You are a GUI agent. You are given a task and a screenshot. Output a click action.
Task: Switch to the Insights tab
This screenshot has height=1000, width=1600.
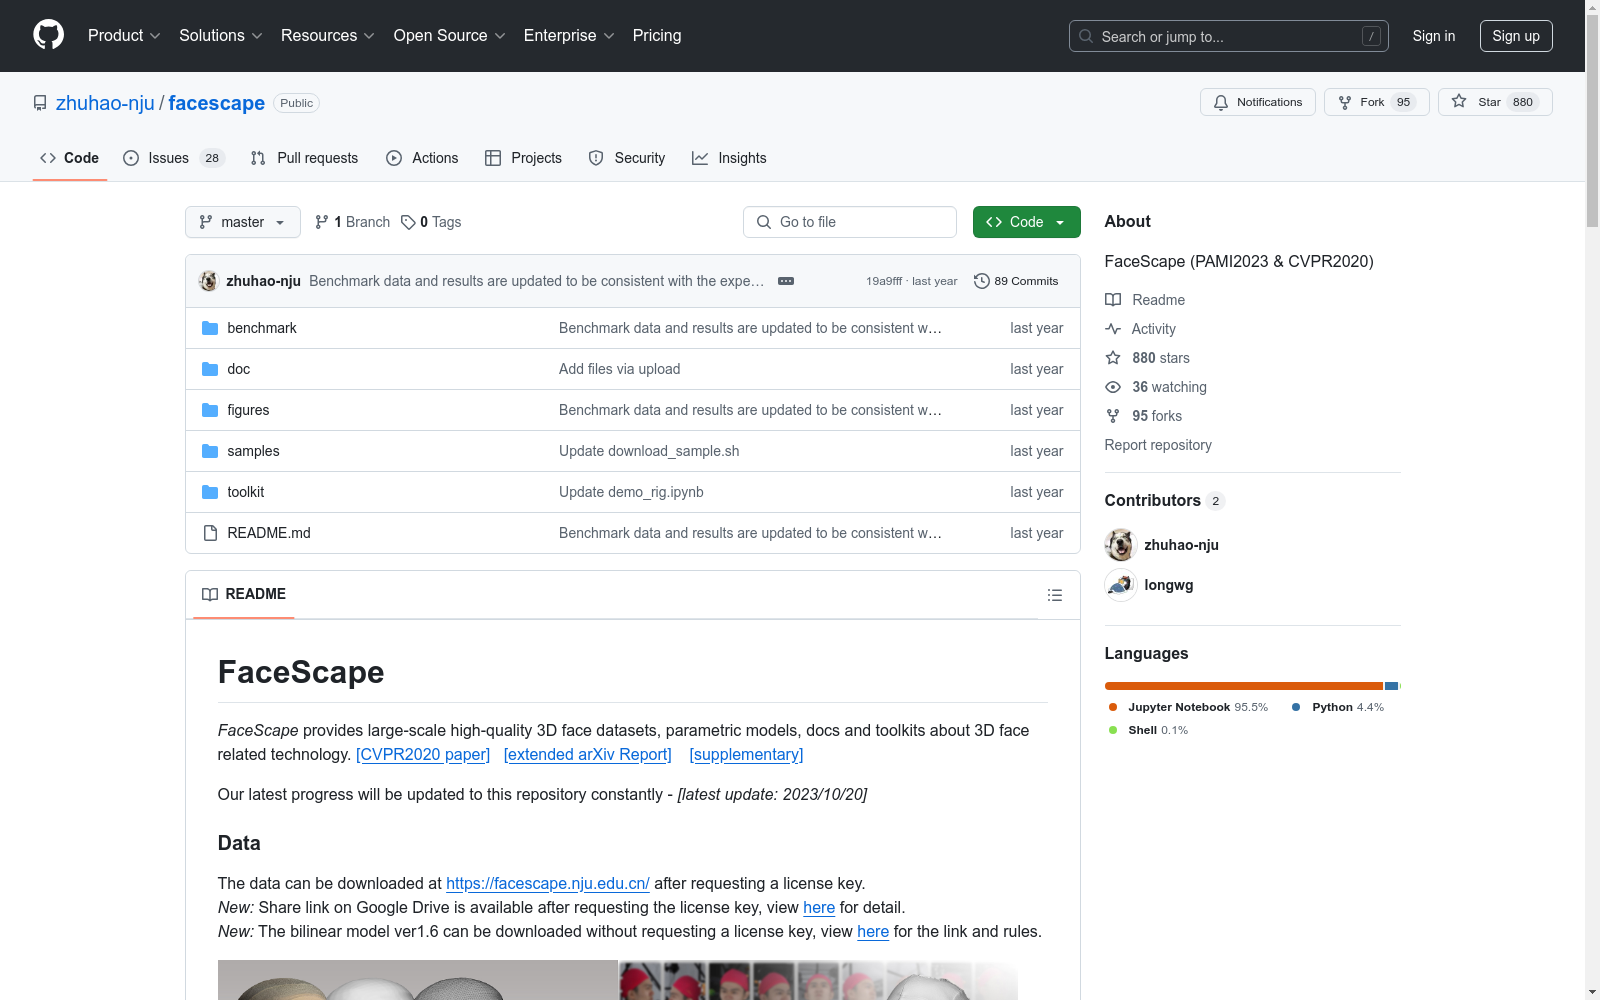point(729,158)
